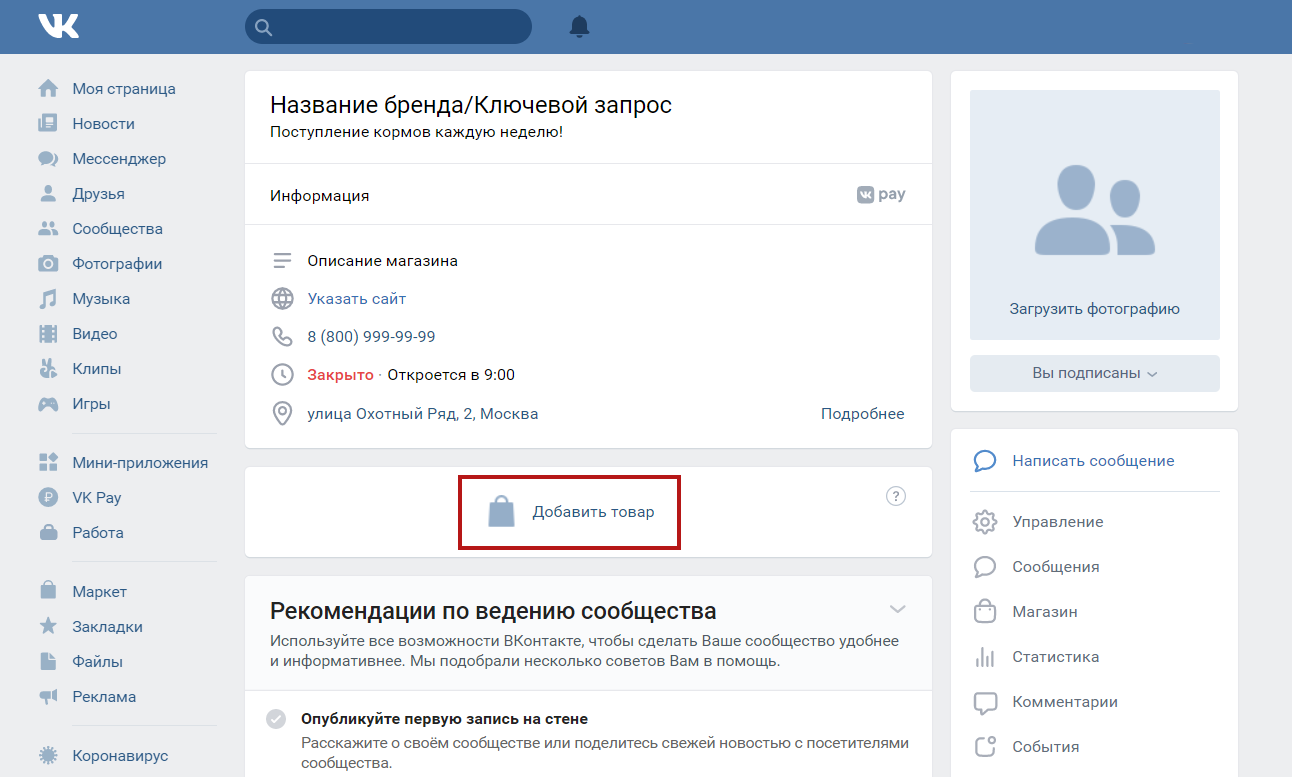Image resolution: width=1292 pixels, height=777 pixels.
Task: Click the camera icon beside Фотографии
Action: (48, 263)
